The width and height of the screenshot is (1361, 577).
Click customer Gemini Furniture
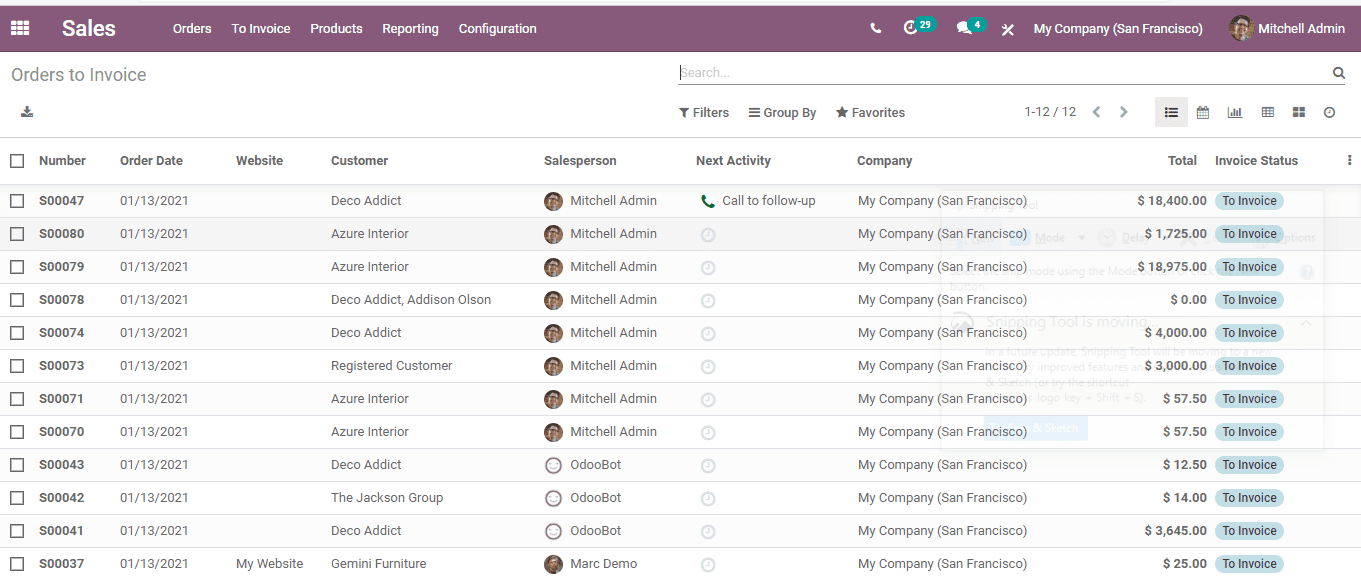pyautogui.click(x=379, y=564)
